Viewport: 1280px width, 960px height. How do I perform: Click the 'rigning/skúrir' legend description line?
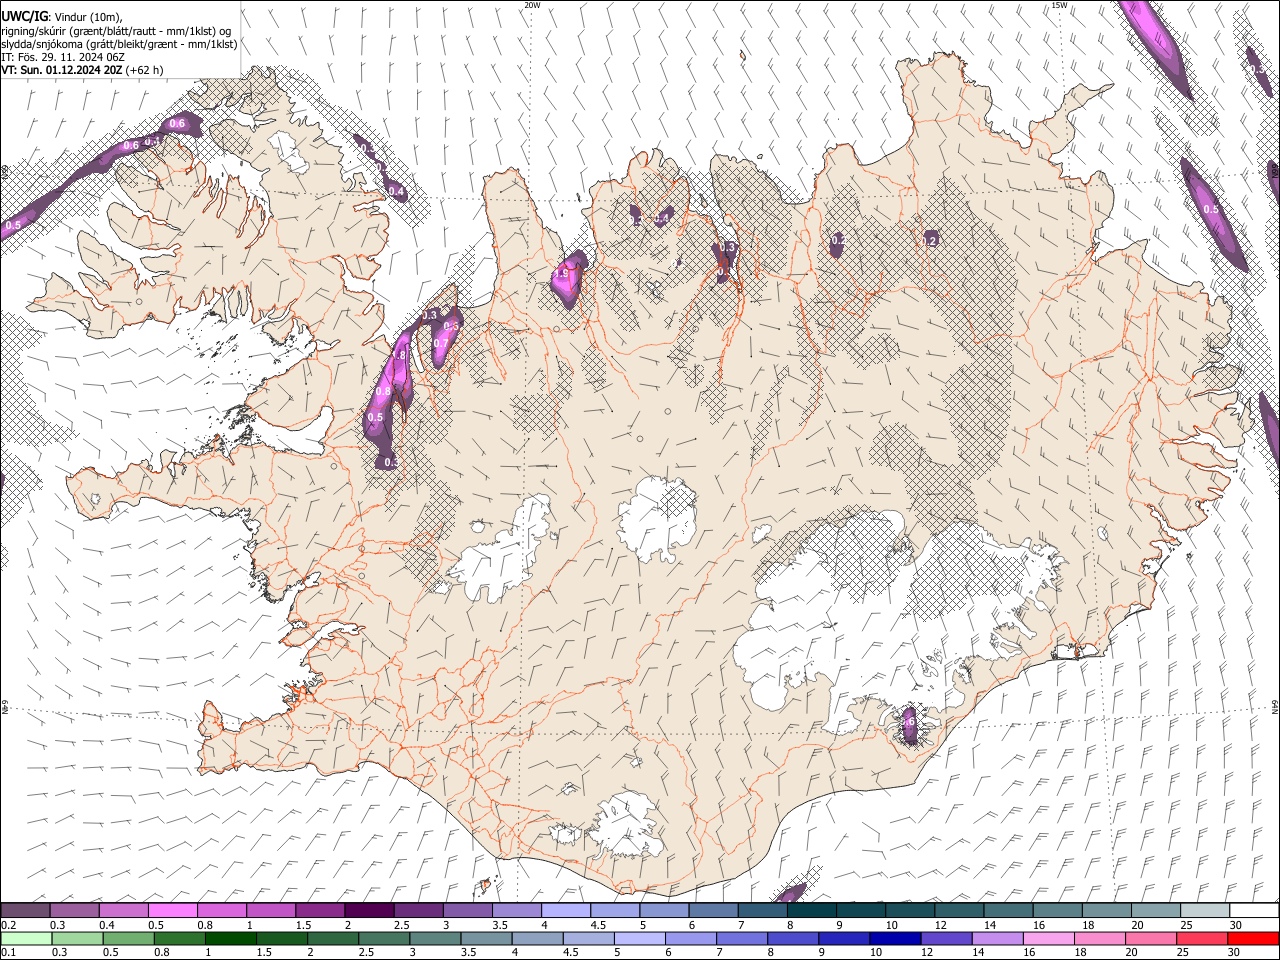[116, 31]
